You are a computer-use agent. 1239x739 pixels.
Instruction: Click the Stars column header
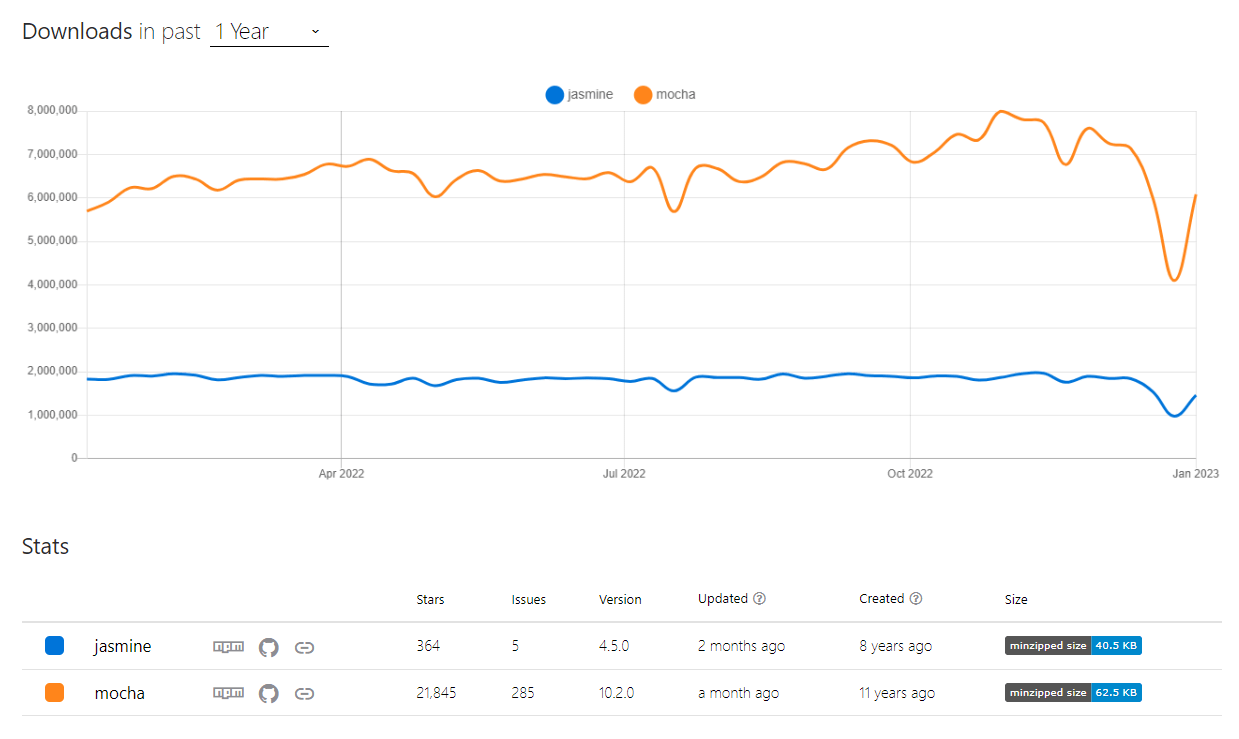[x=430, y=598]
